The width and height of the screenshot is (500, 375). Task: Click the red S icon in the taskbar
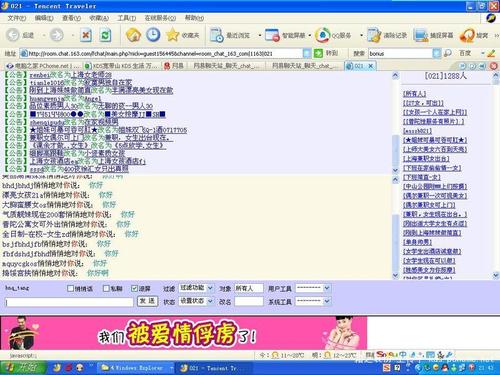point(387,368)
